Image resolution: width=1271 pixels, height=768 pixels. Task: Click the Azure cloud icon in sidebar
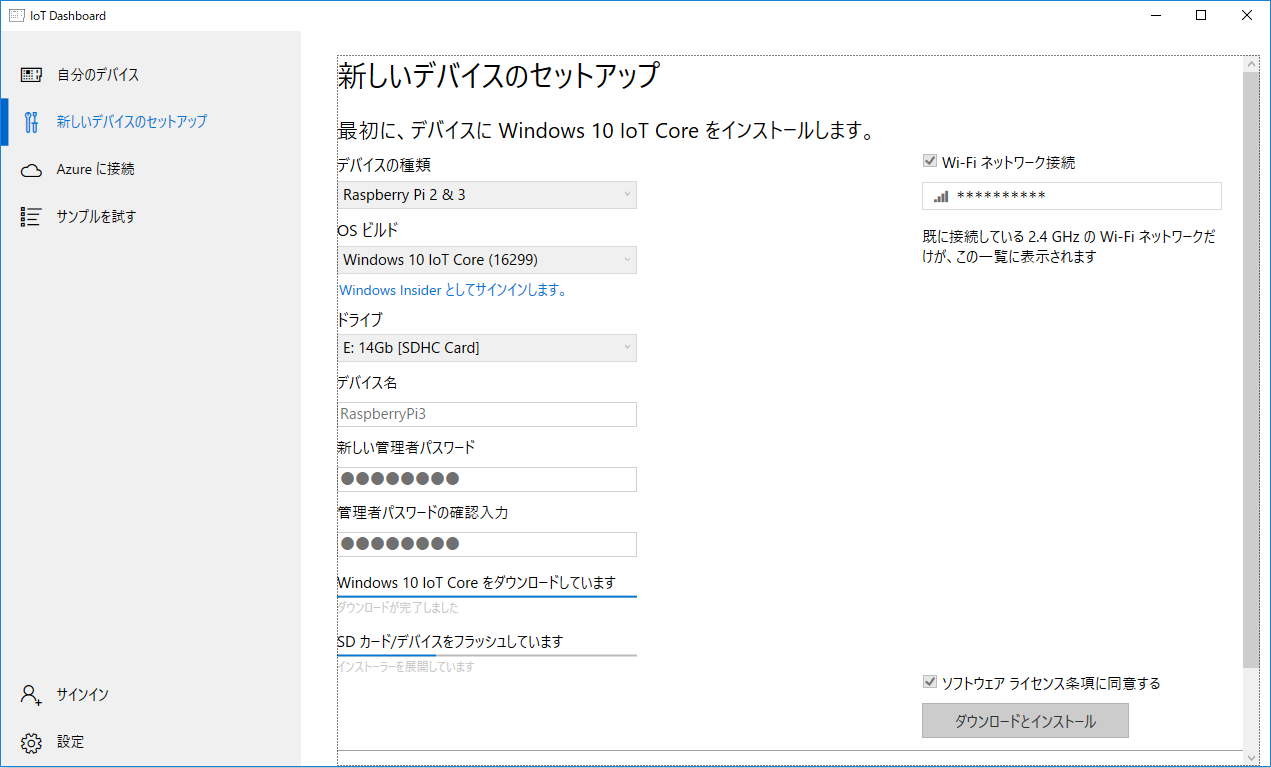click(x=31, y=170)
